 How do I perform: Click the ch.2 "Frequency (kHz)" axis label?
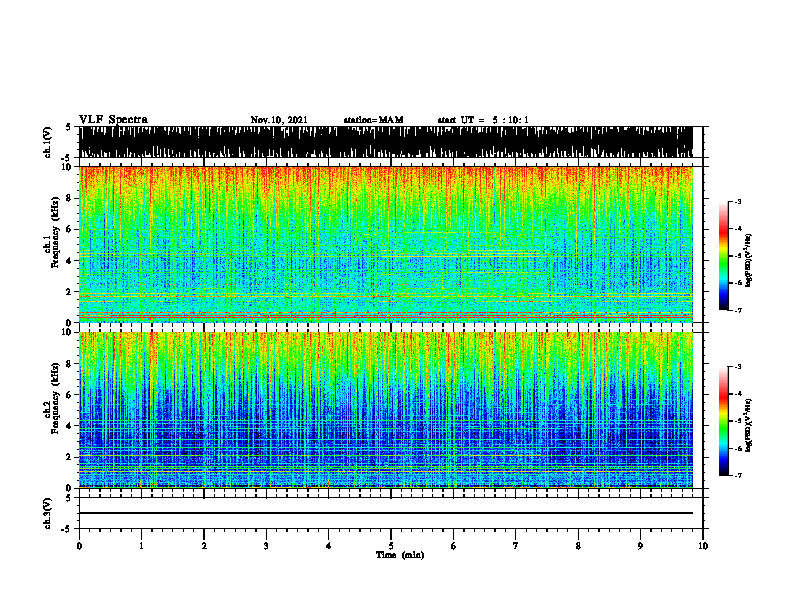[x=55, y=398]
